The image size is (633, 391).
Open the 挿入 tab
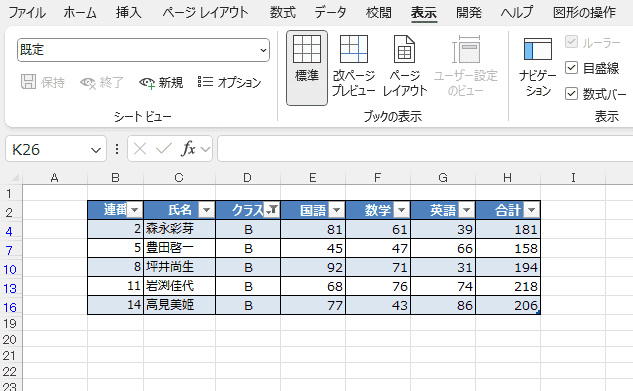[129, 13]
